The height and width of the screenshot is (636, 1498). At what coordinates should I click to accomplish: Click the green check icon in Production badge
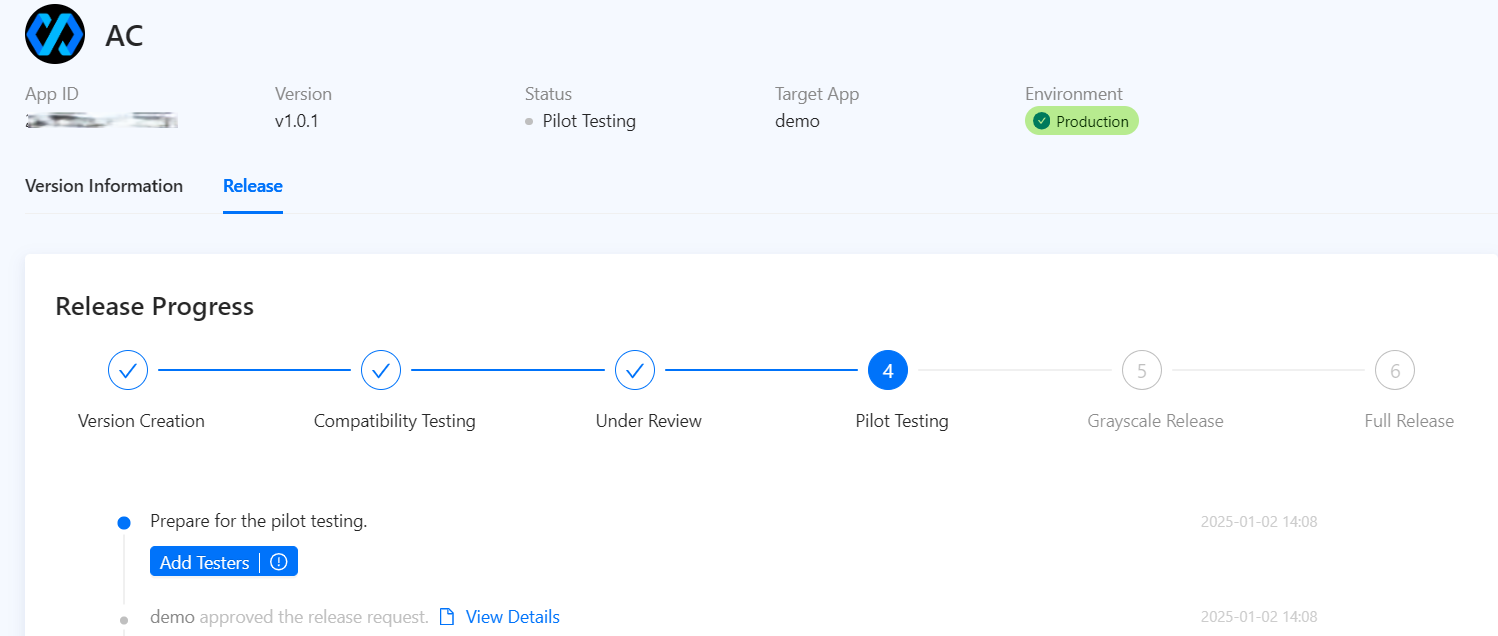[x=1042, y=121]
